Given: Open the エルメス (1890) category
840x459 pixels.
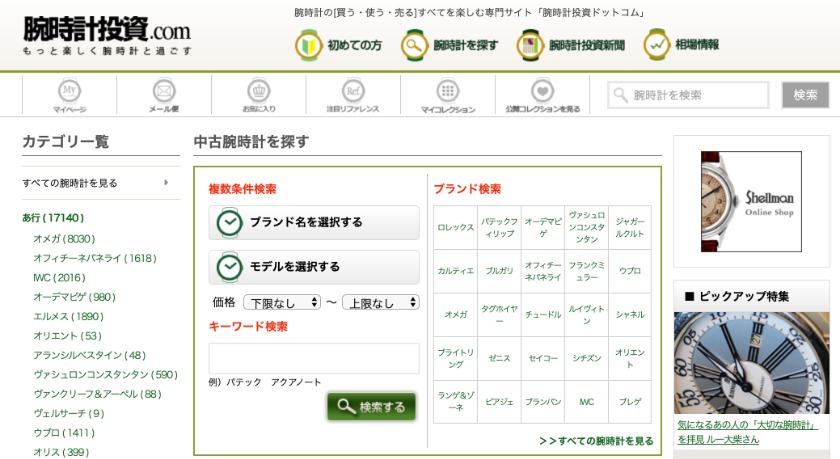Looking at the screenshot, I should [69, 317].
